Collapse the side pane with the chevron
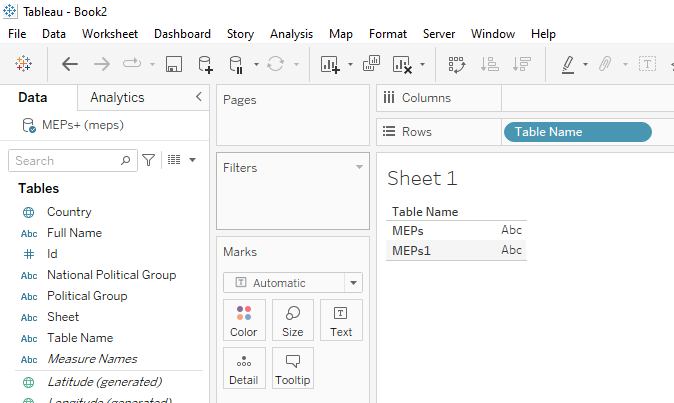Viewport: 674px width, 403px height. pos(199,97)
